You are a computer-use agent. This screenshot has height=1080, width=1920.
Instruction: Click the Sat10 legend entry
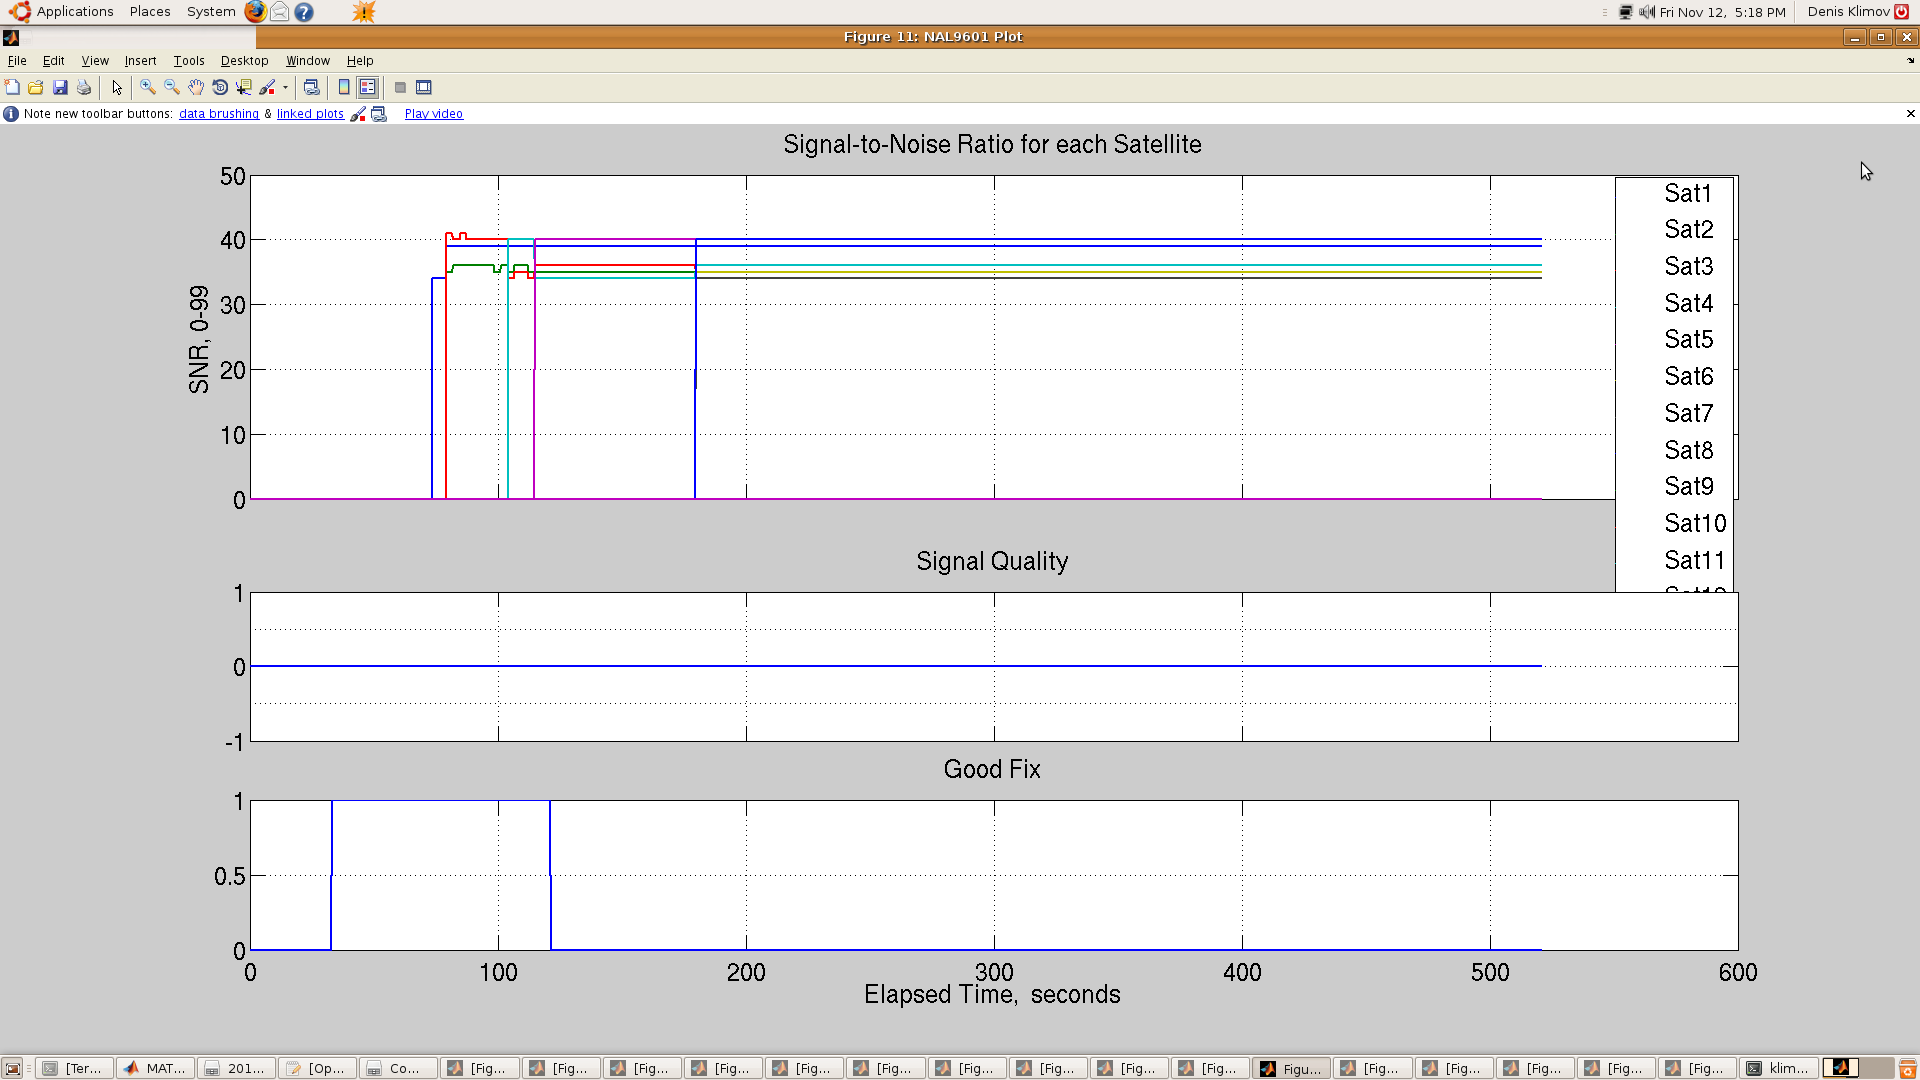click(x=1695, y=524)
